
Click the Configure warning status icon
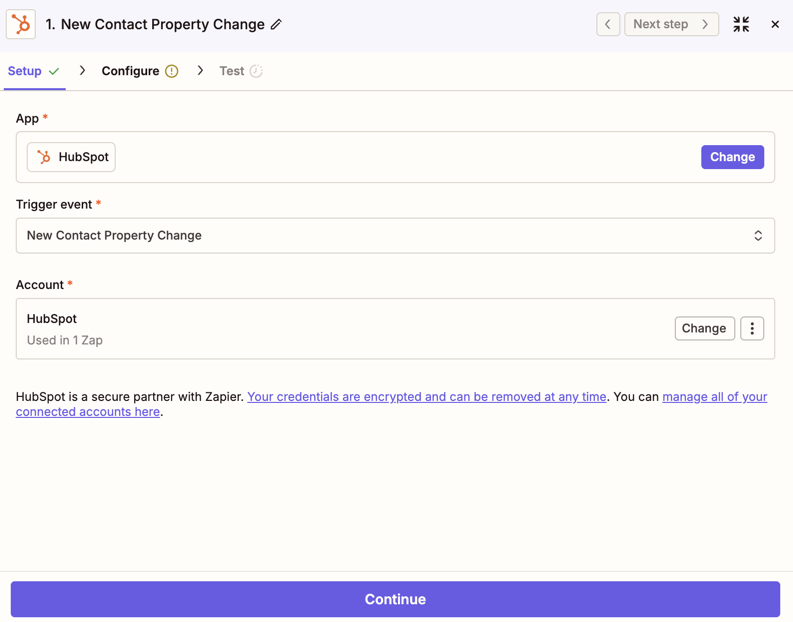tap(172, 71)
